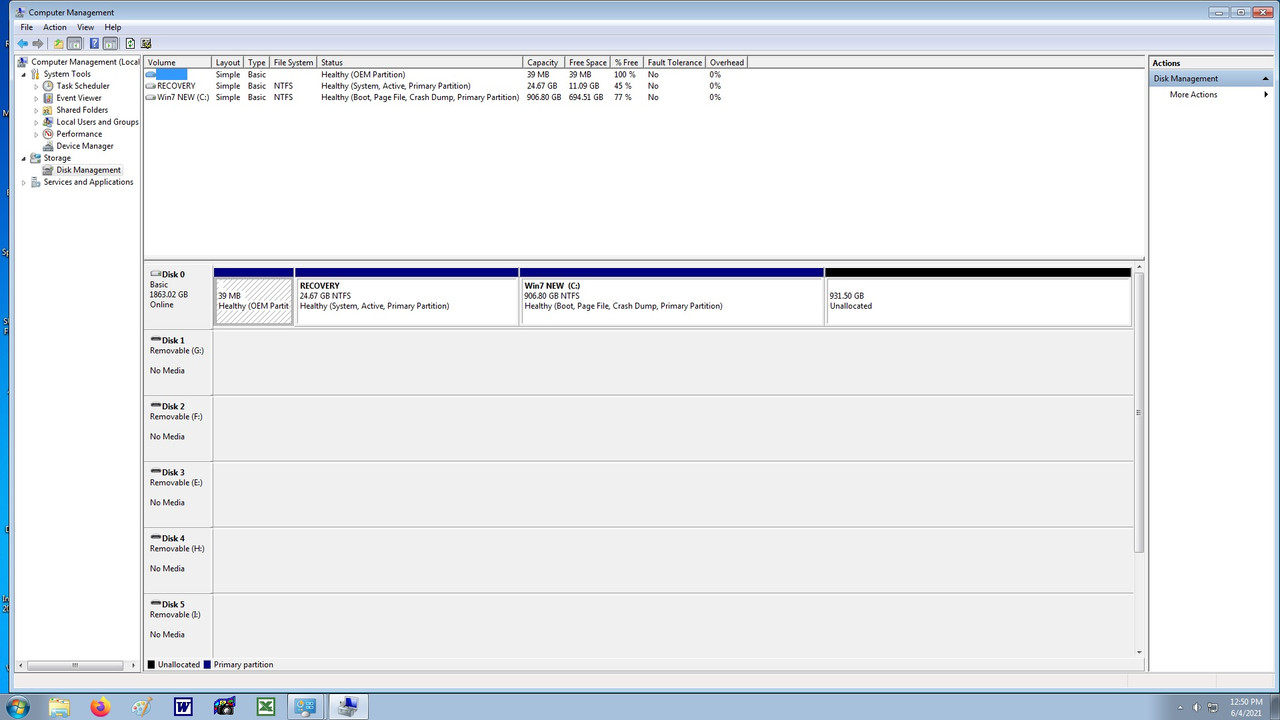Collapse the Disk Management actions section
Viewport: 1280px width, 720px height.
click(1266, 78)
